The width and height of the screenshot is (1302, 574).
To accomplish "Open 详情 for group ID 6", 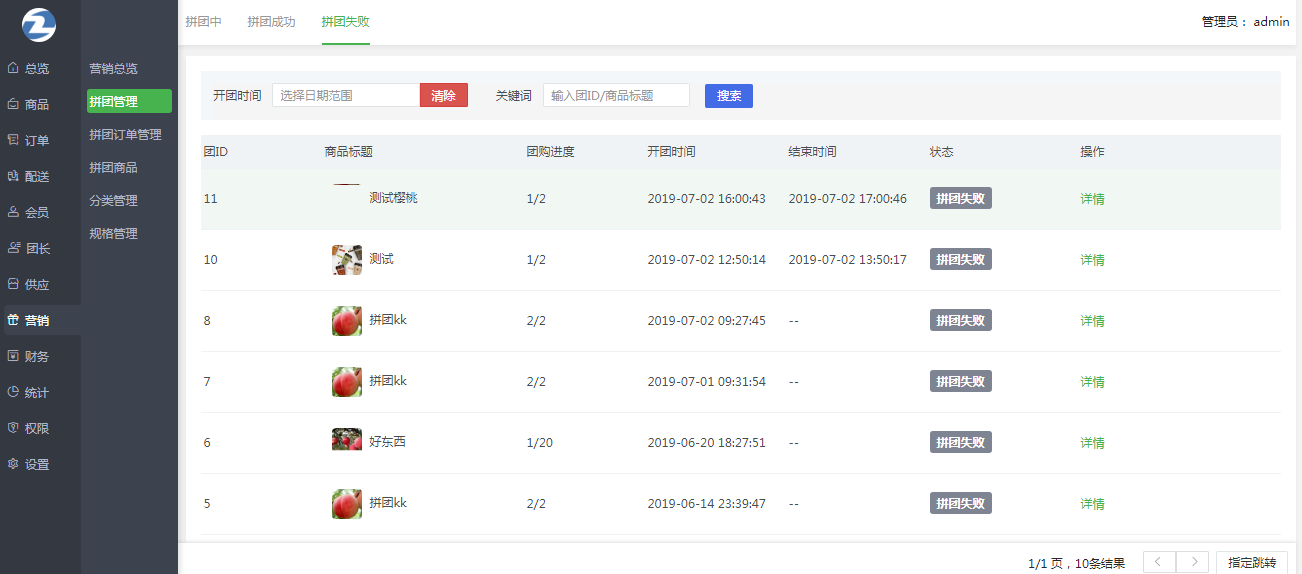I will tap(1092, 443).
